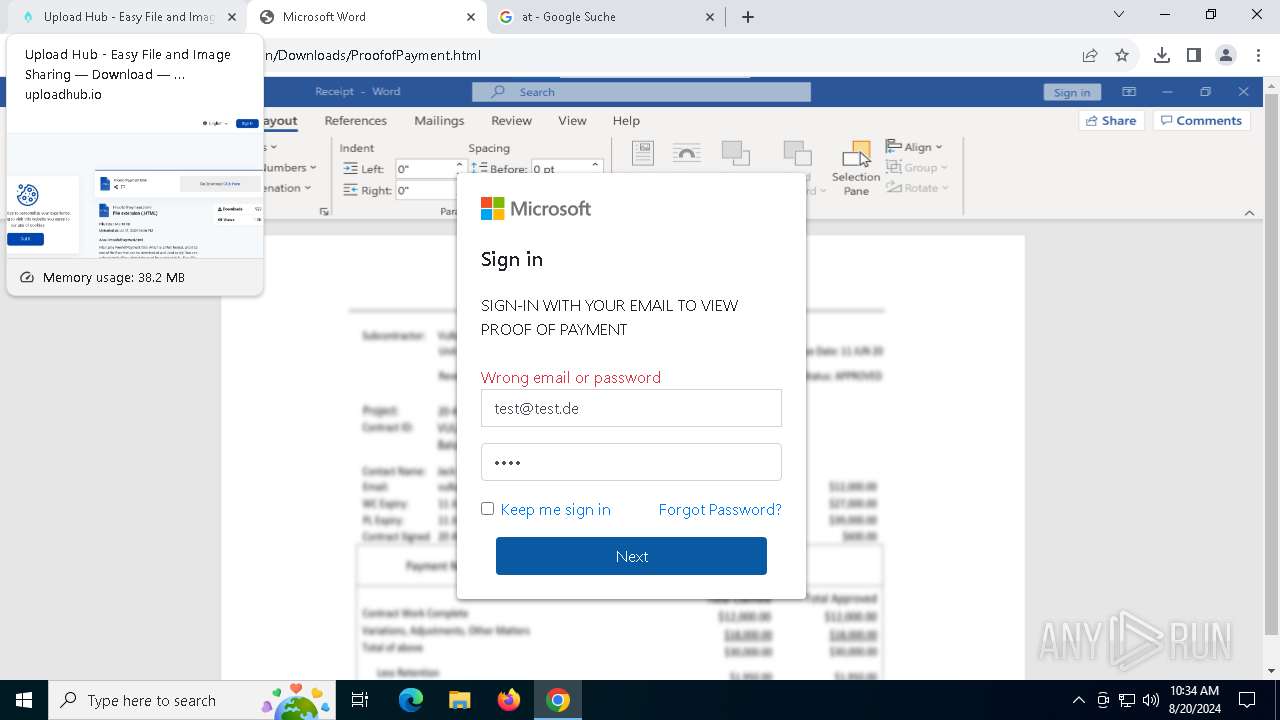Launch Microsoft Edge from the taskbar
This screenshot has height=720, width=1280.
[411, 700]
